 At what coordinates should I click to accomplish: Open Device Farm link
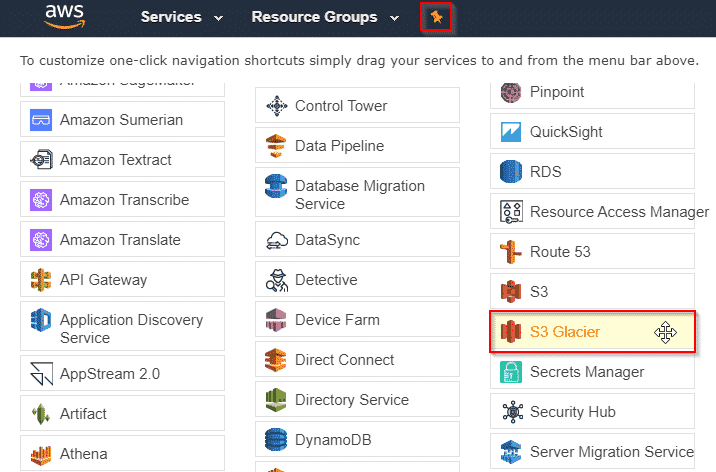pyautogui.click(x=337, y=320)
